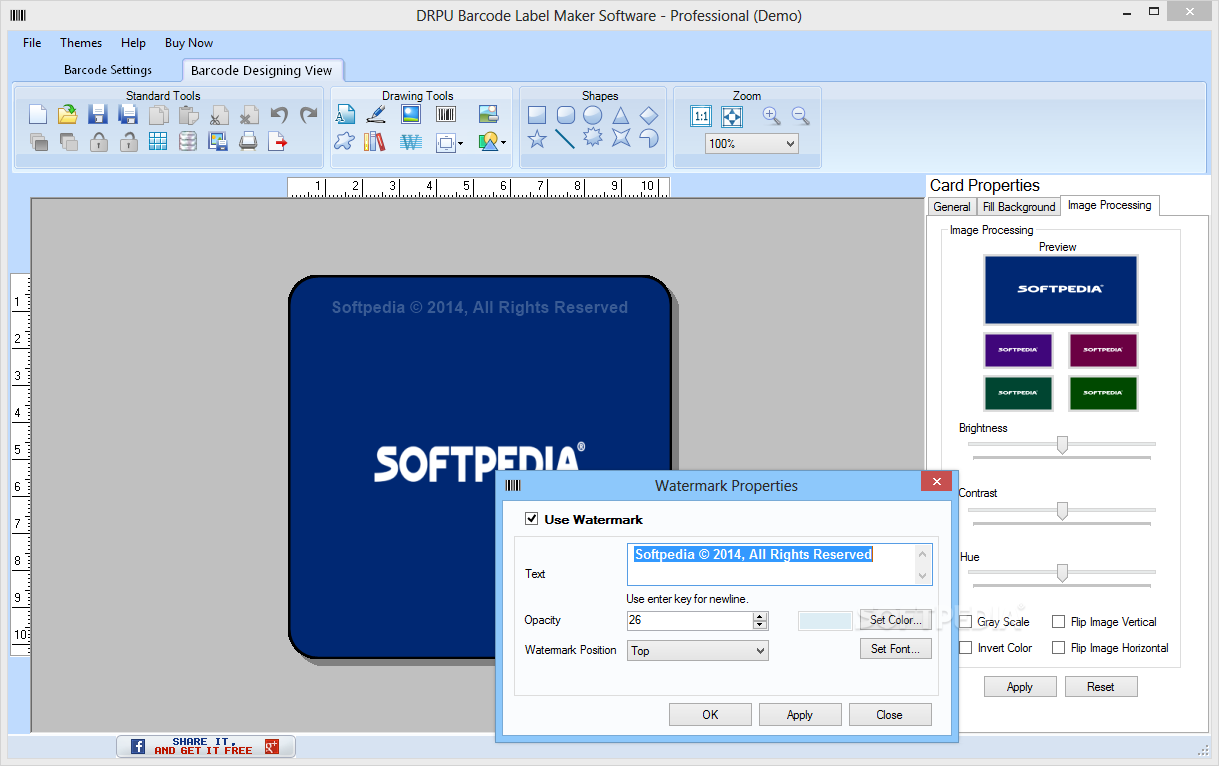This screenshot has height=766, width=1219.
Task: Insert a barcode using the barcode tool
Action: coord(446,115)
